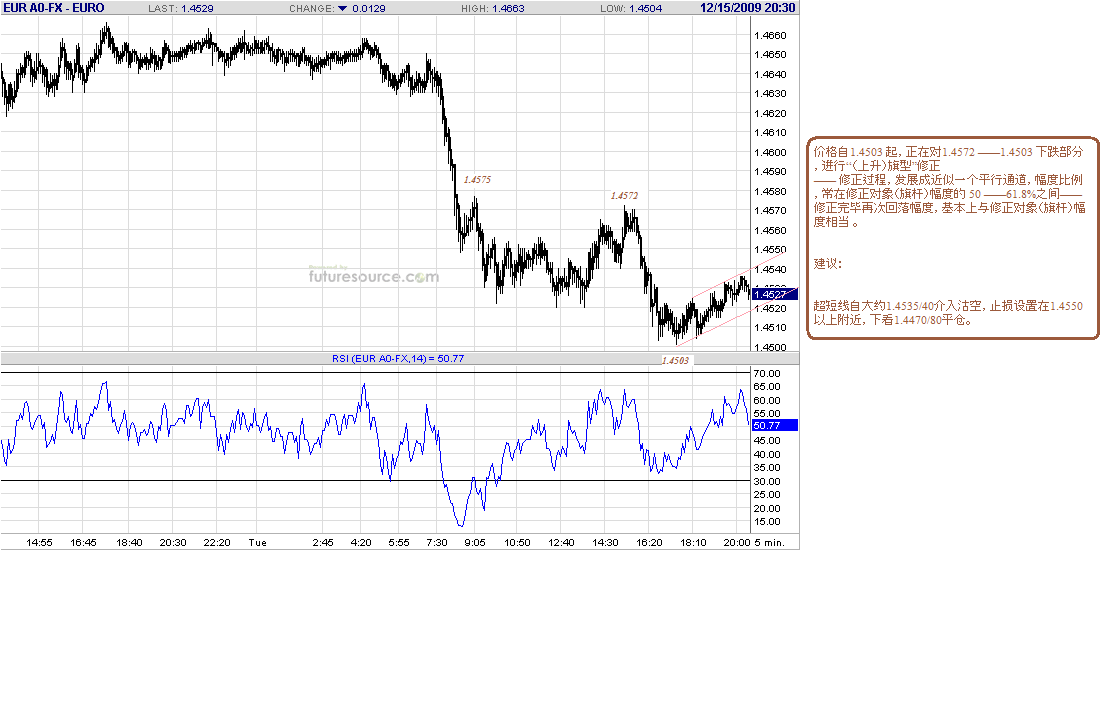Click the 5 min. interval label
Viewport: 1106px width, 715px height.
(770, 542)
